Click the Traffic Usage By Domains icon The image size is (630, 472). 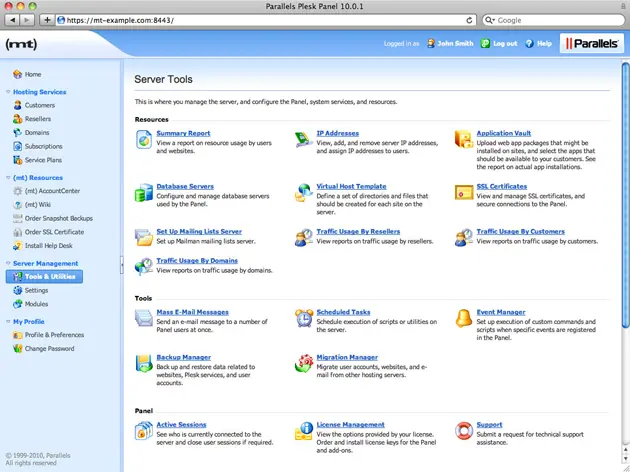[x=144, y=266]
